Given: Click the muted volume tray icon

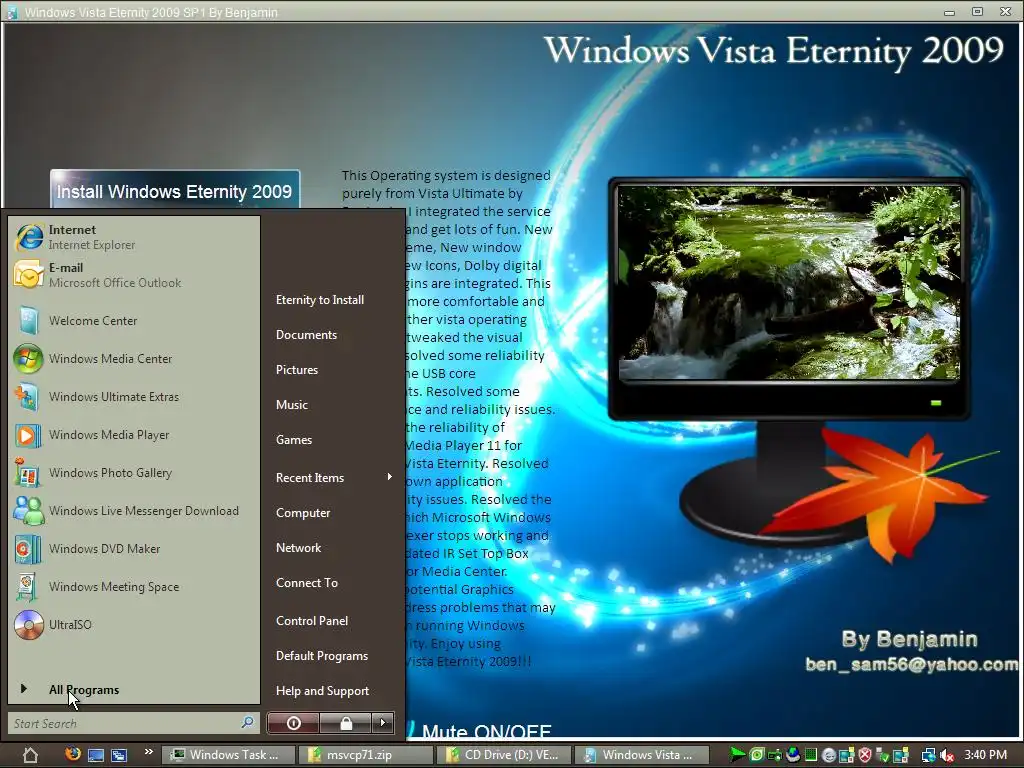Looking at the screenshot, I should point(947,756).
